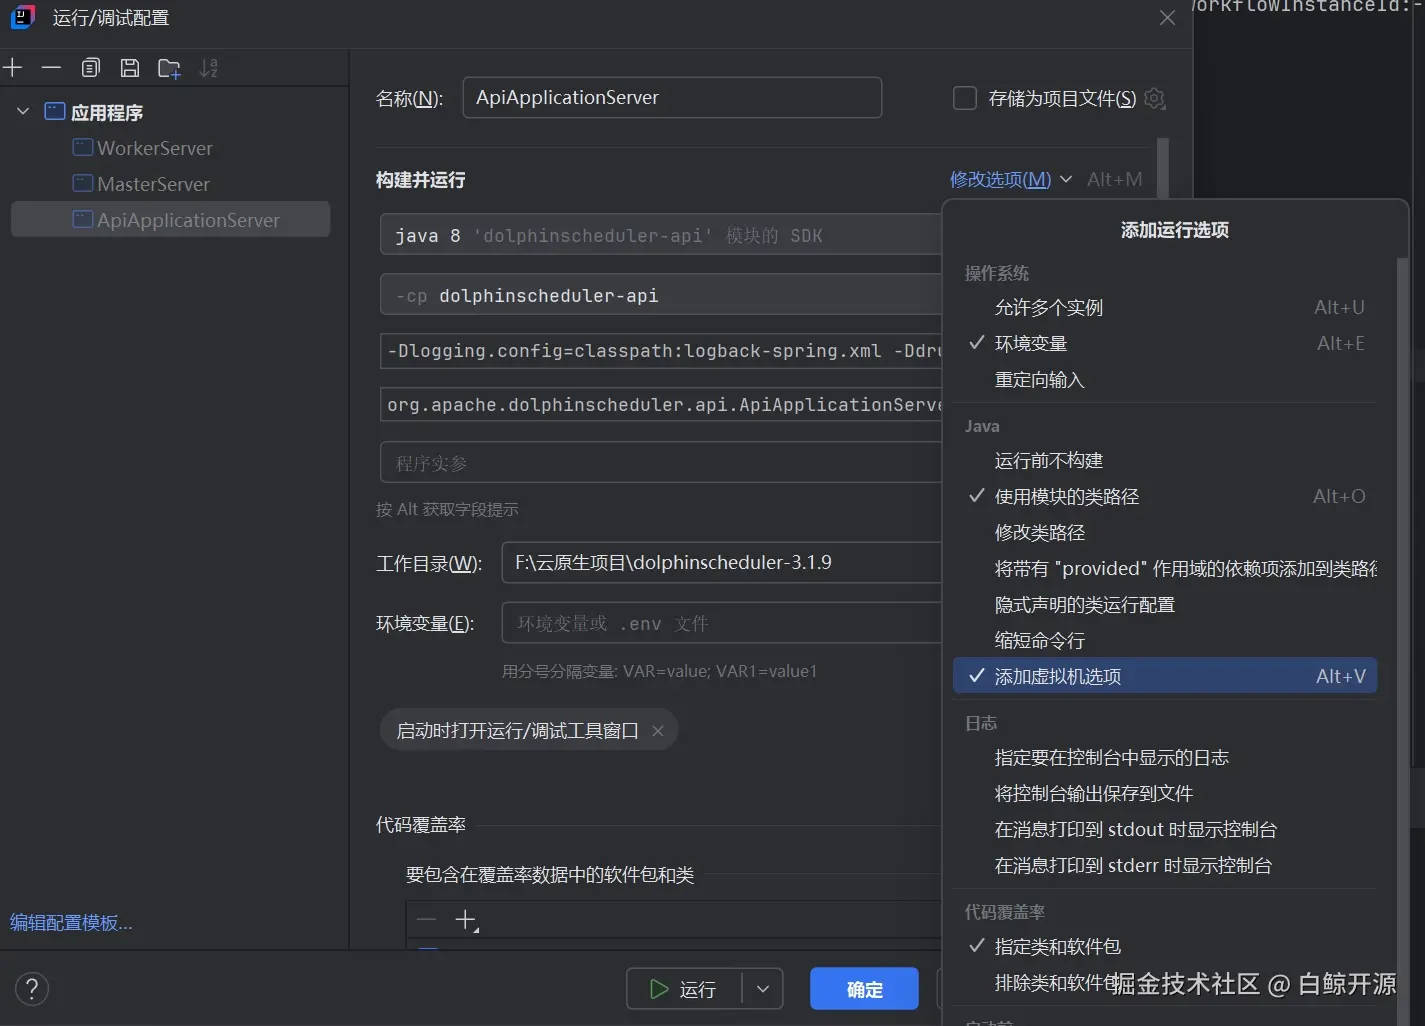Viewport: 1425px width, 1026px height.
Task: Choose show console on stdout message option
Action: tap(1165, 829)
